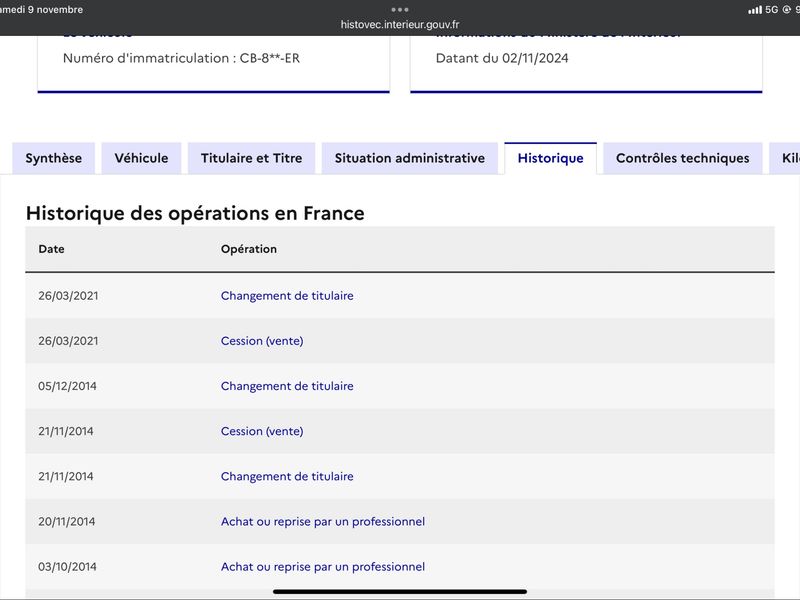The height and width of the screenshot is (600, 800).
Task: Select the Historique tab
Action: [551, 158]
